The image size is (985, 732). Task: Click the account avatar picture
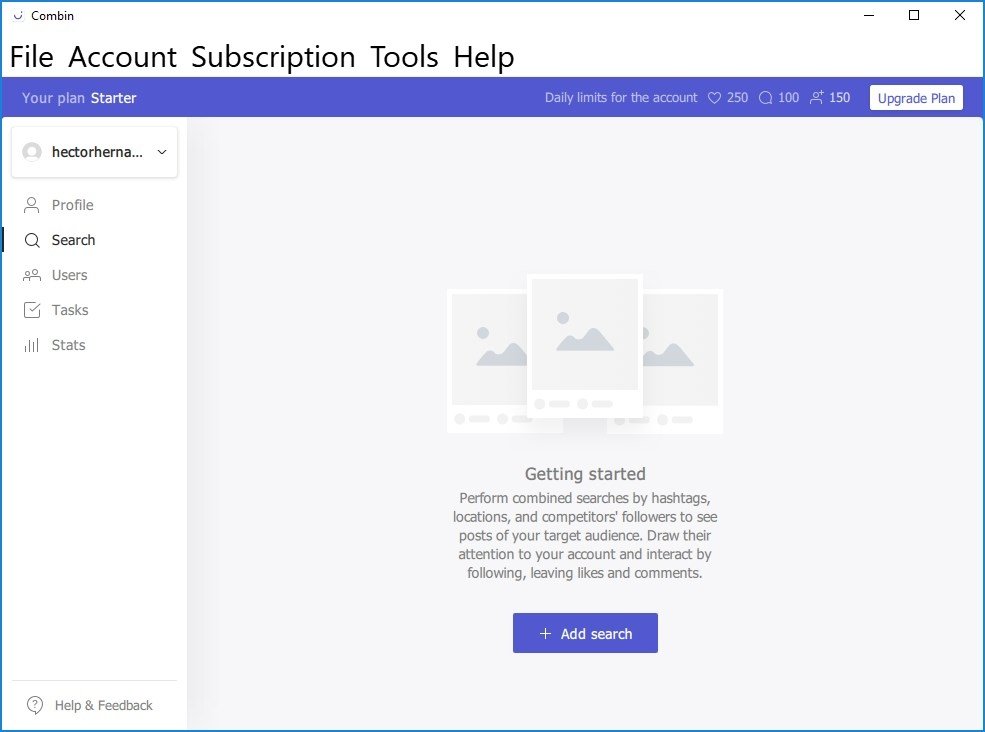point(32,152)
